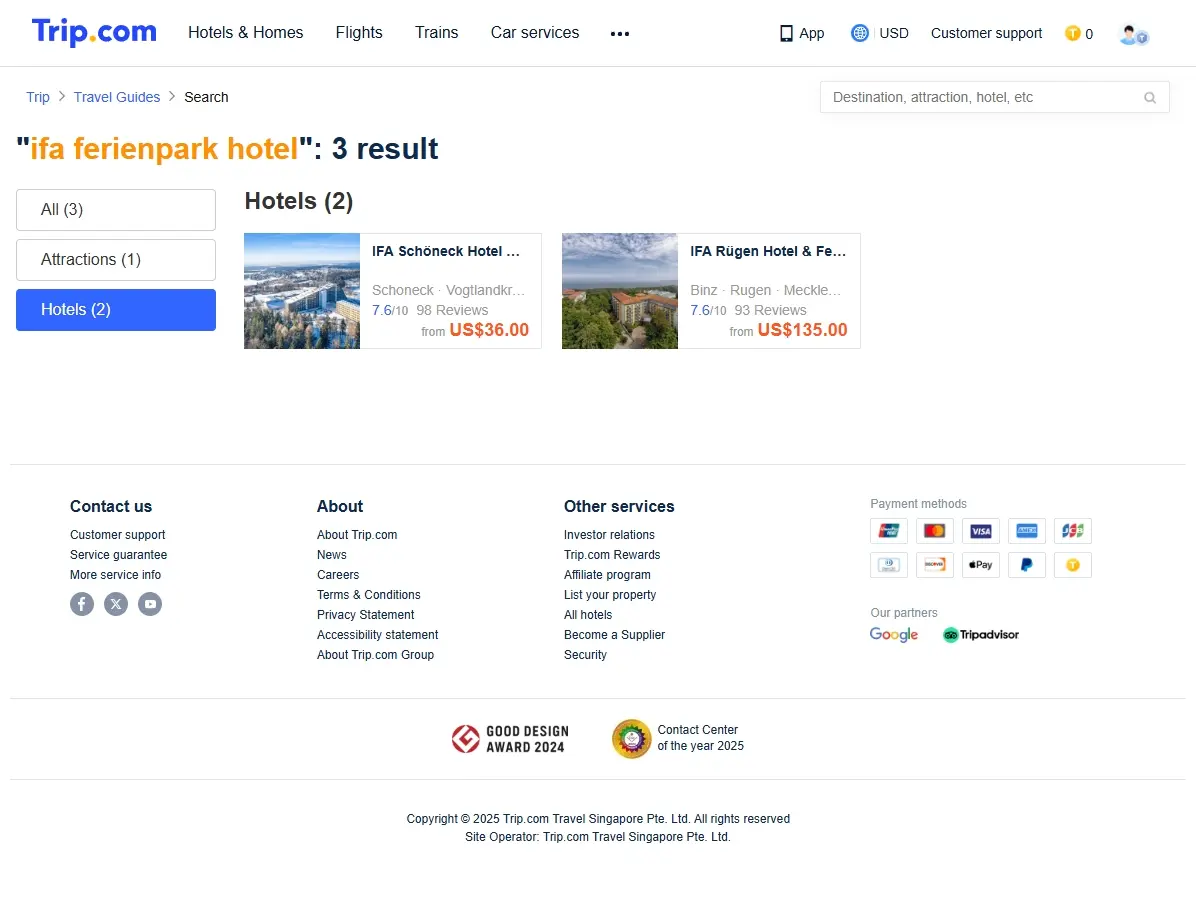1196x921 pixels.
Task: Open the user profile avatar
Action: point(1133,34)
